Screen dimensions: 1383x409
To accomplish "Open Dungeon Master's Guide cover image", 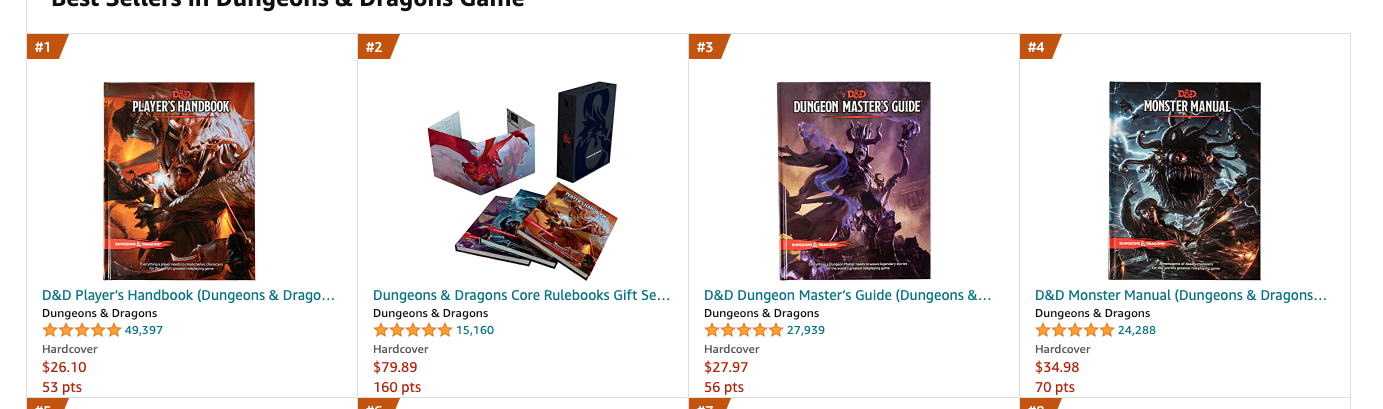I will [x=854, y=181].
